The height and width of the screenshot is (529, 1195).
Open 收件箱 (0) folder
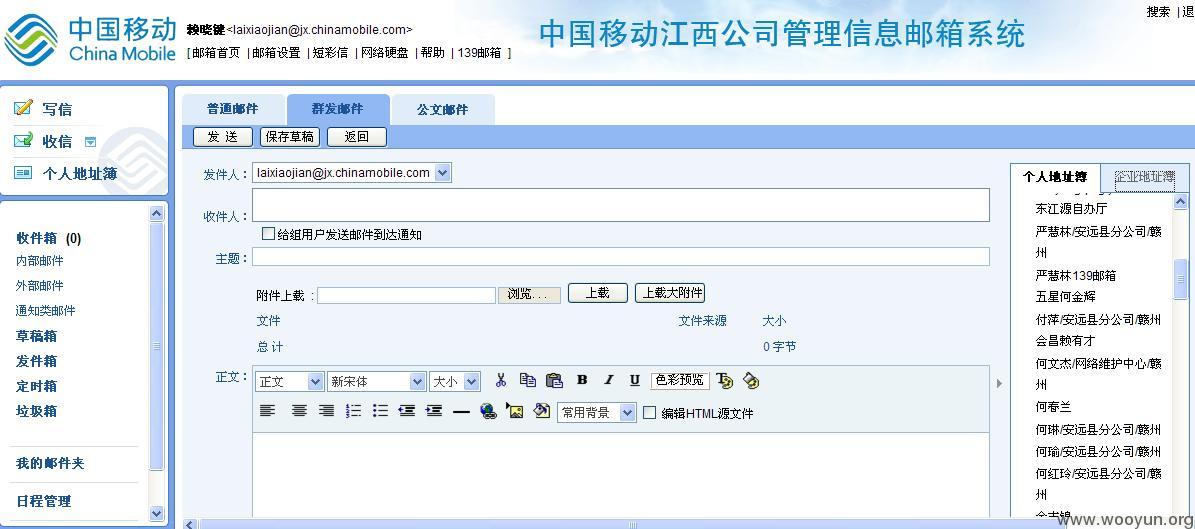[x=48, y=239]
